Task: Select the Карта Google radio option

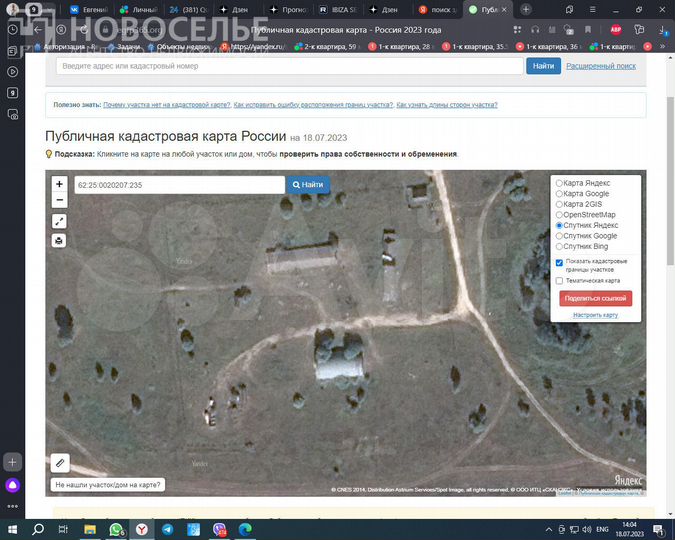Action: click(559, 194)
